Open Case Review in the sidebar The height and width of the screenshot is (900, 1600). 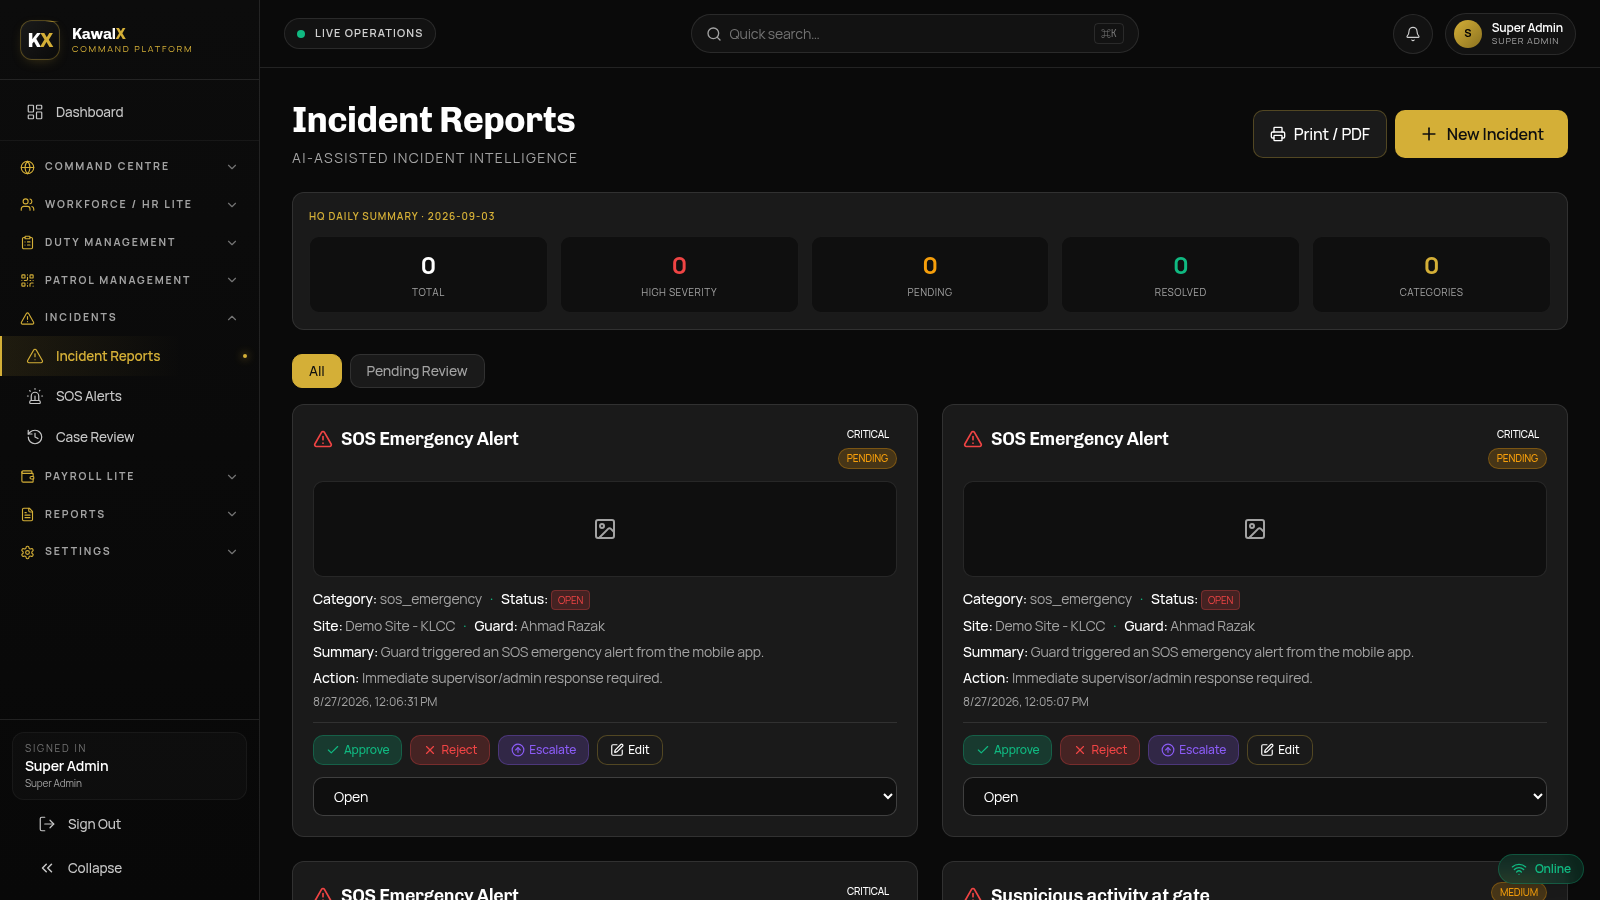coord(129,437)
